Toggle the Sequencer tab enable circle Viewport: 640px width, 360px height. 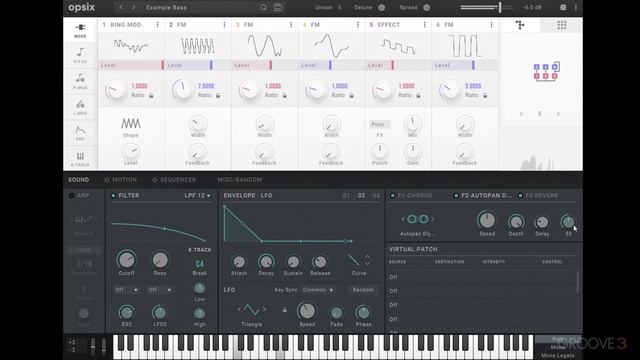click(x=155, y=180)
